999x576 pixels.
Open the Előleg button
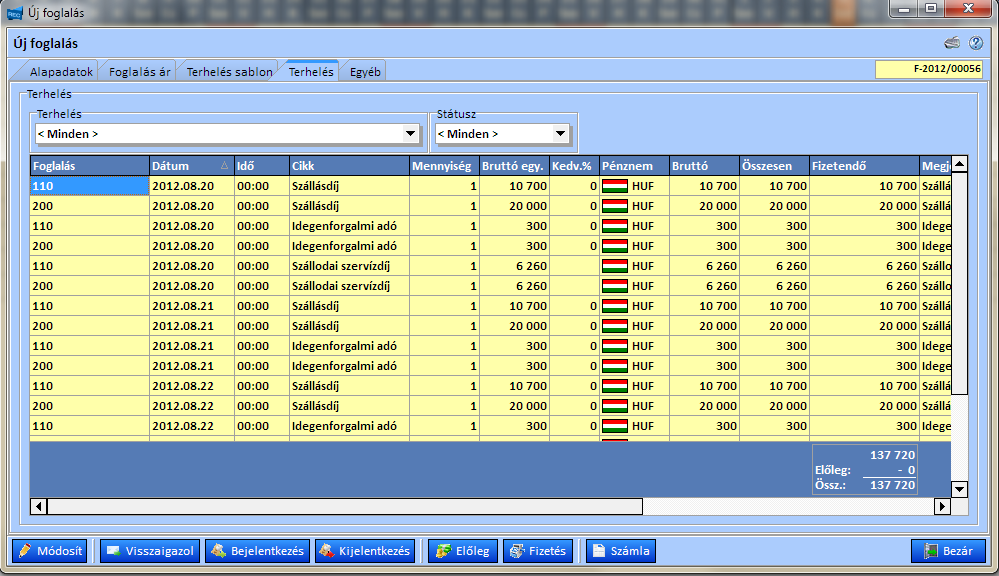[463, 551]
